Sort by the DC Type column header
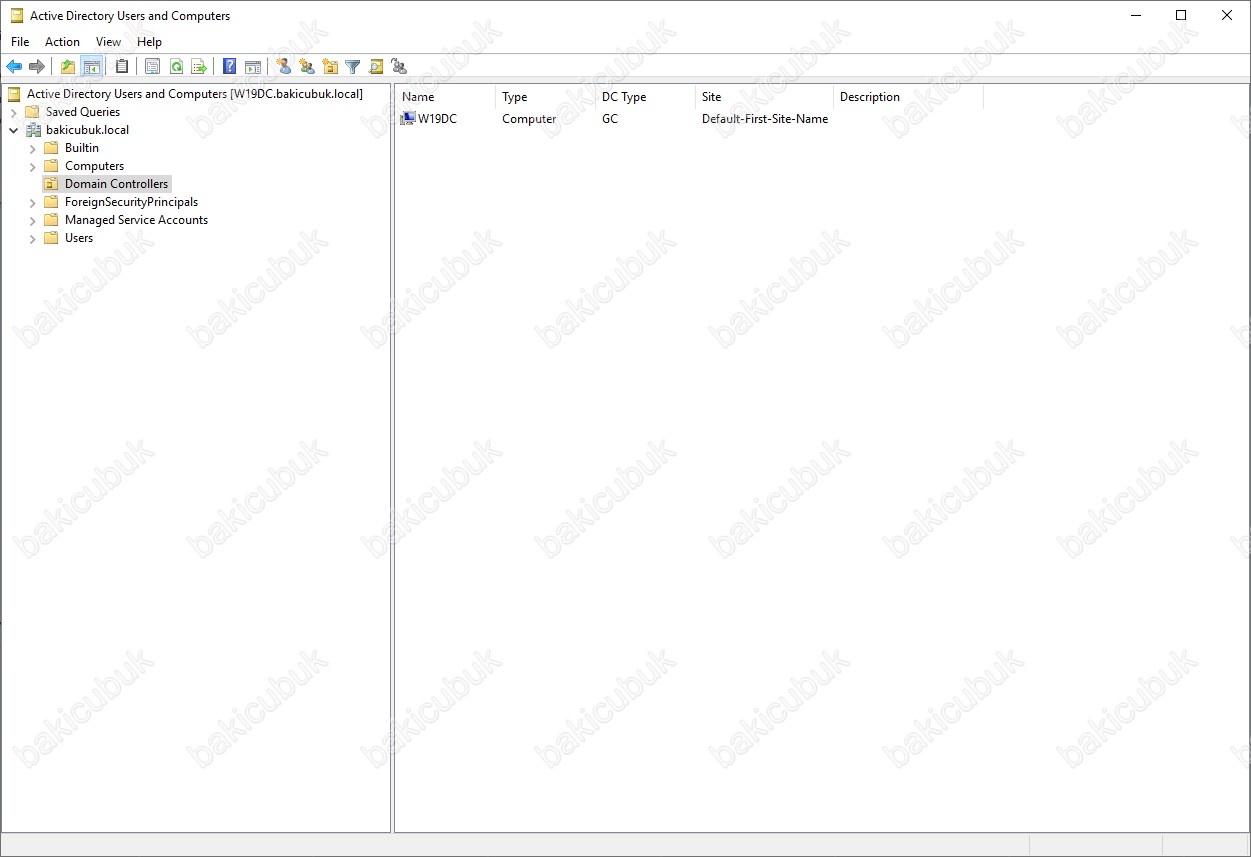The height and width of the screenshot is (857, 1251). [x=645, y=97]
